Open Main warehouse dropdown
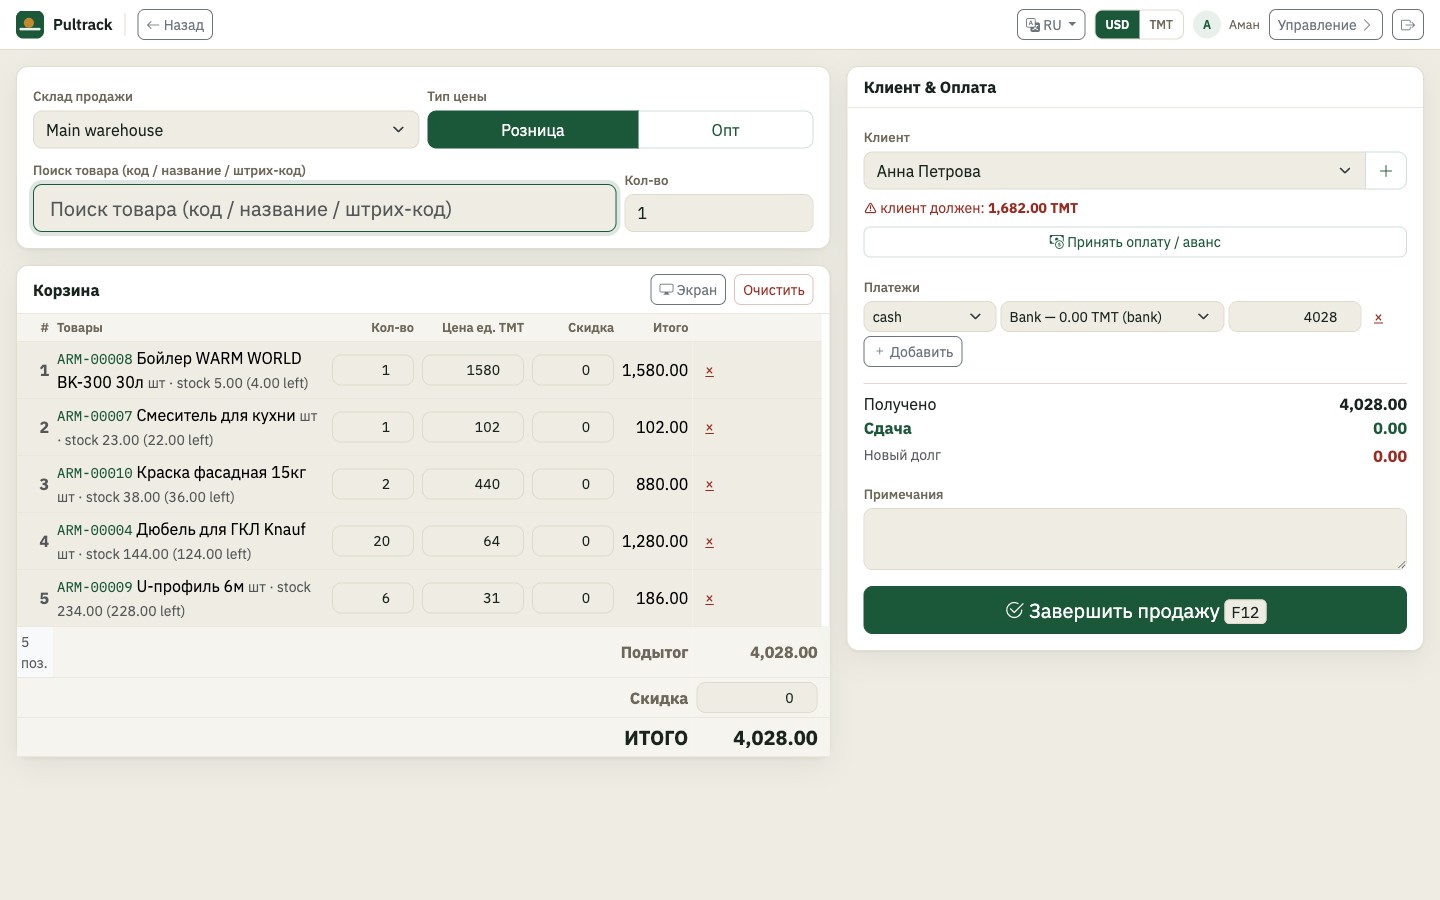 (226, 130)
